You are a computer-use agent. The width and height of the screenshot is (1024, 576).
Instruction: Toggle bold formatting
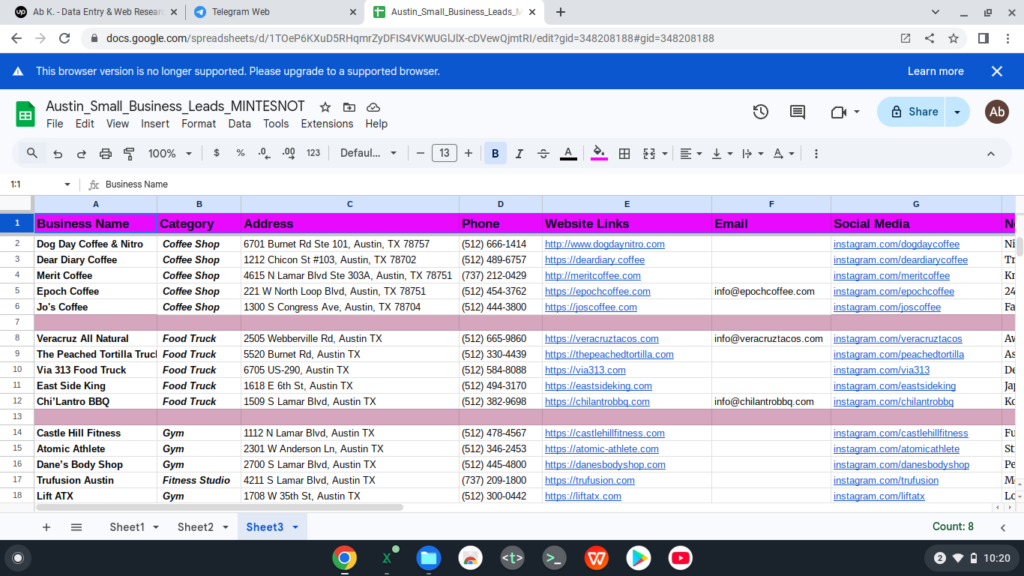click(x=495, y=153)
